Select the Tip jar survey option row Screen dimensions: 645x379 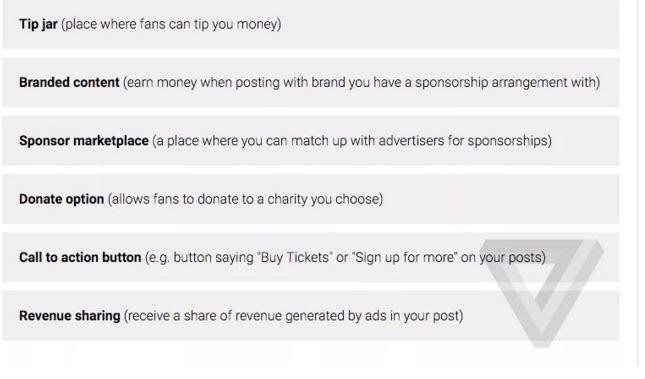(311, 24)
